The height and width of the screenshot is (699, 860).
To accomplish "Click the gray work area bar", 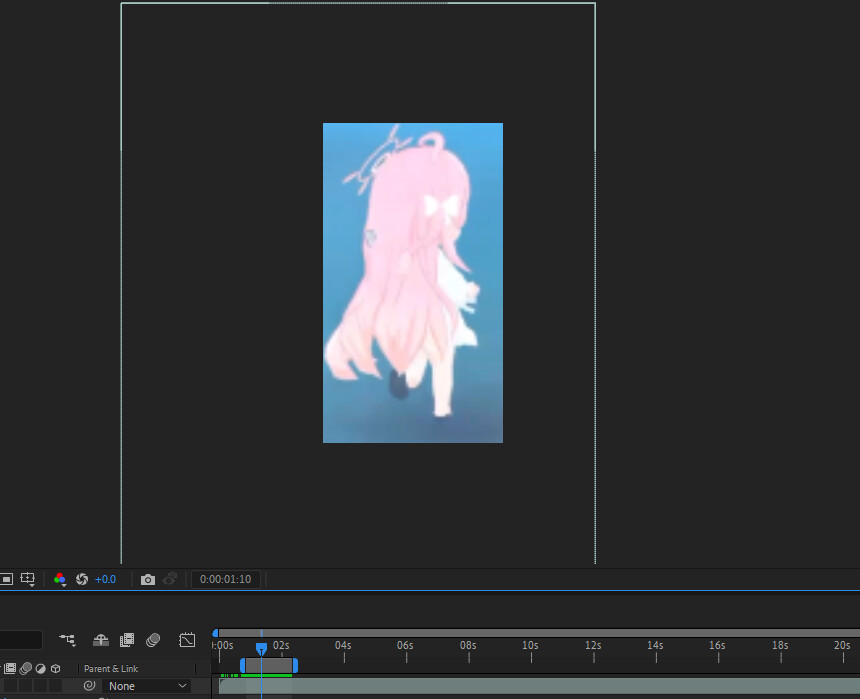I will coord(269,666).
